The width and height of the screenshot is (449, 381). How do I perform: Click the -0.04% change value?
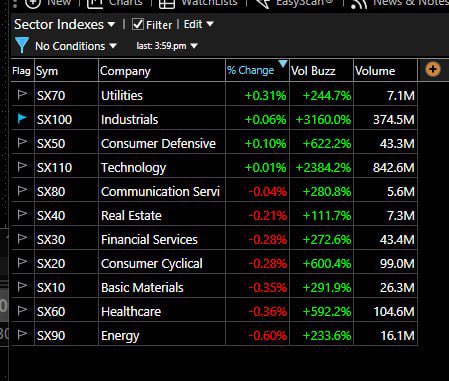(268, 192)
